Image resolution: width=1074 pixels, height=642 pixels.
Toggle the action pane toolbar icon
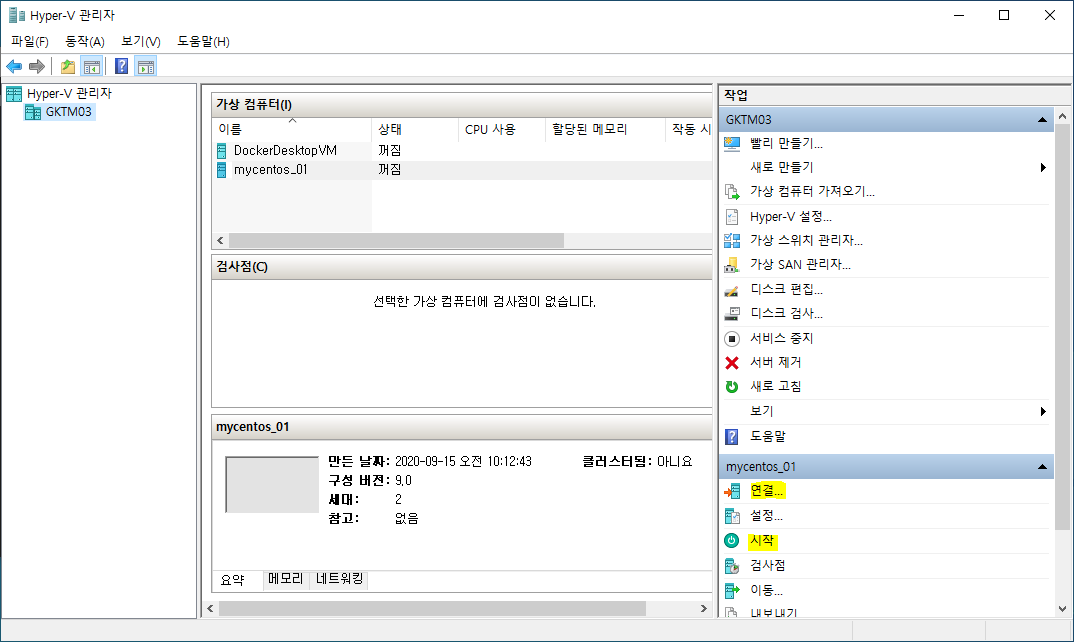pyautogui.click(x=146, y=66)
